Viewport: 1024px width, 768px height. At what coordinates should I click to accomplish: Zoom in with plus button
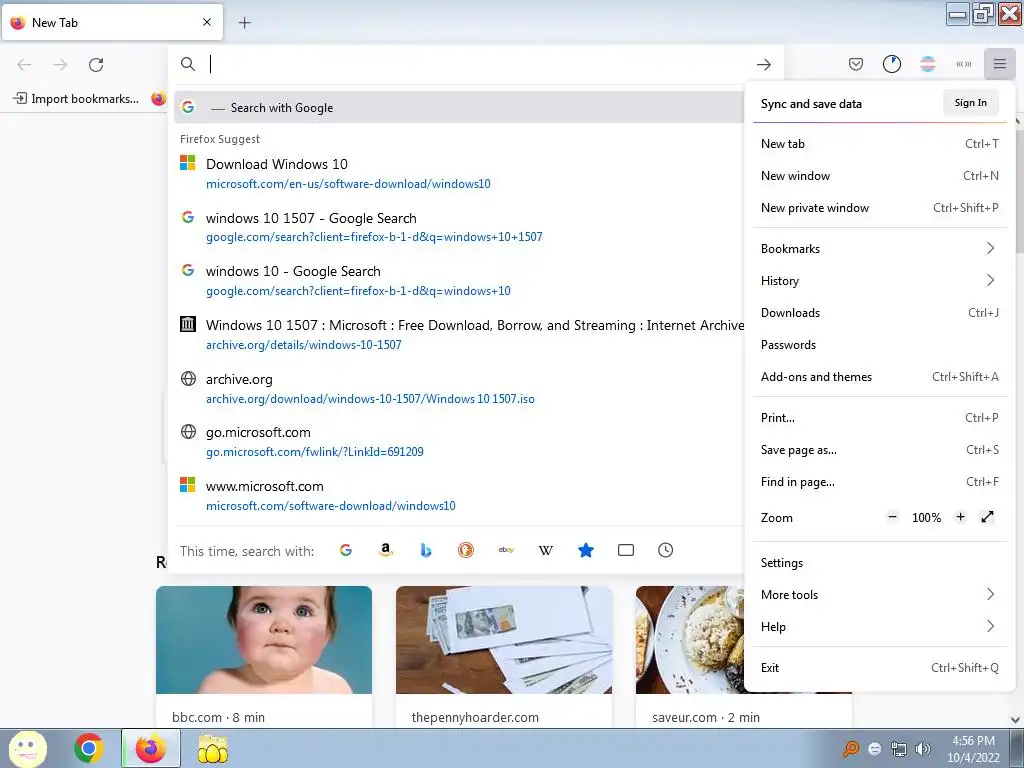point(960,517)
